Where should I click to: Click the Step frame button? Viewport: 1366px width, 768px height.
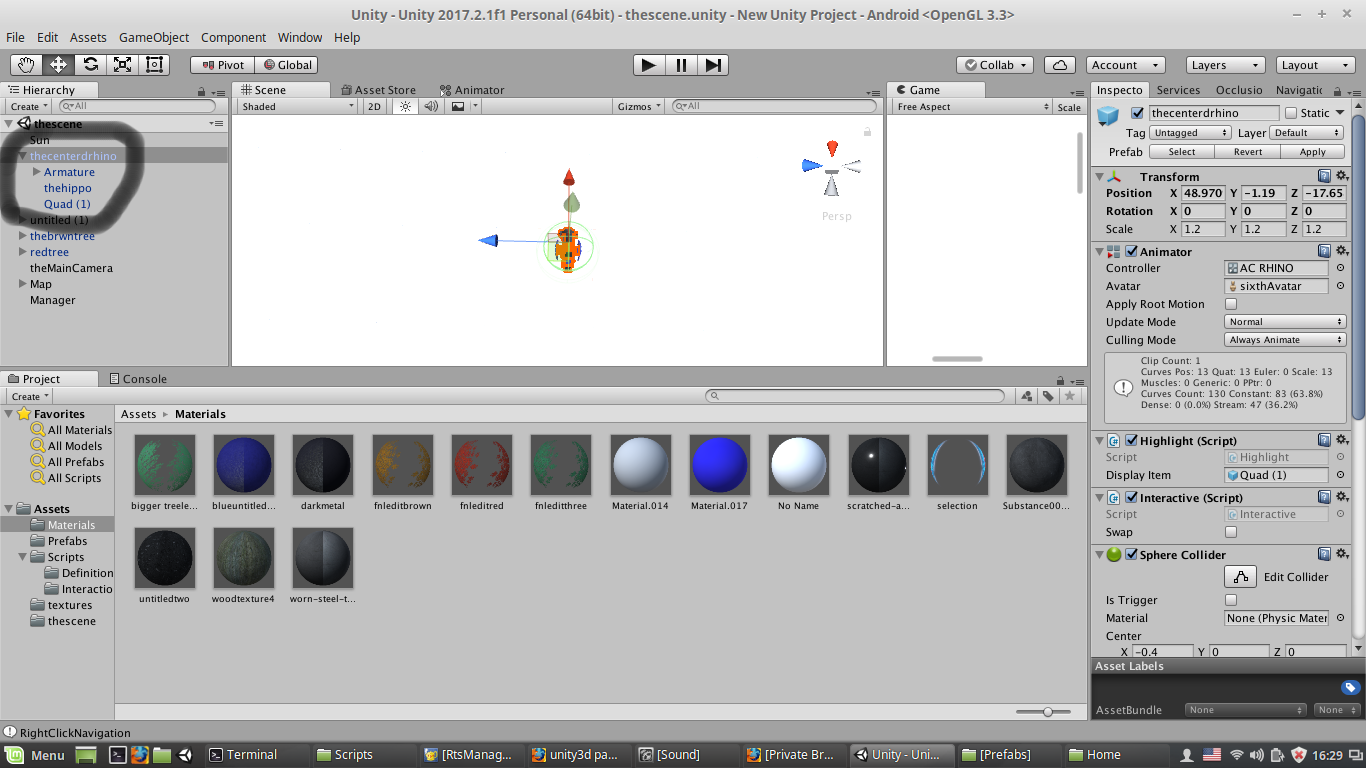point(712,65)
